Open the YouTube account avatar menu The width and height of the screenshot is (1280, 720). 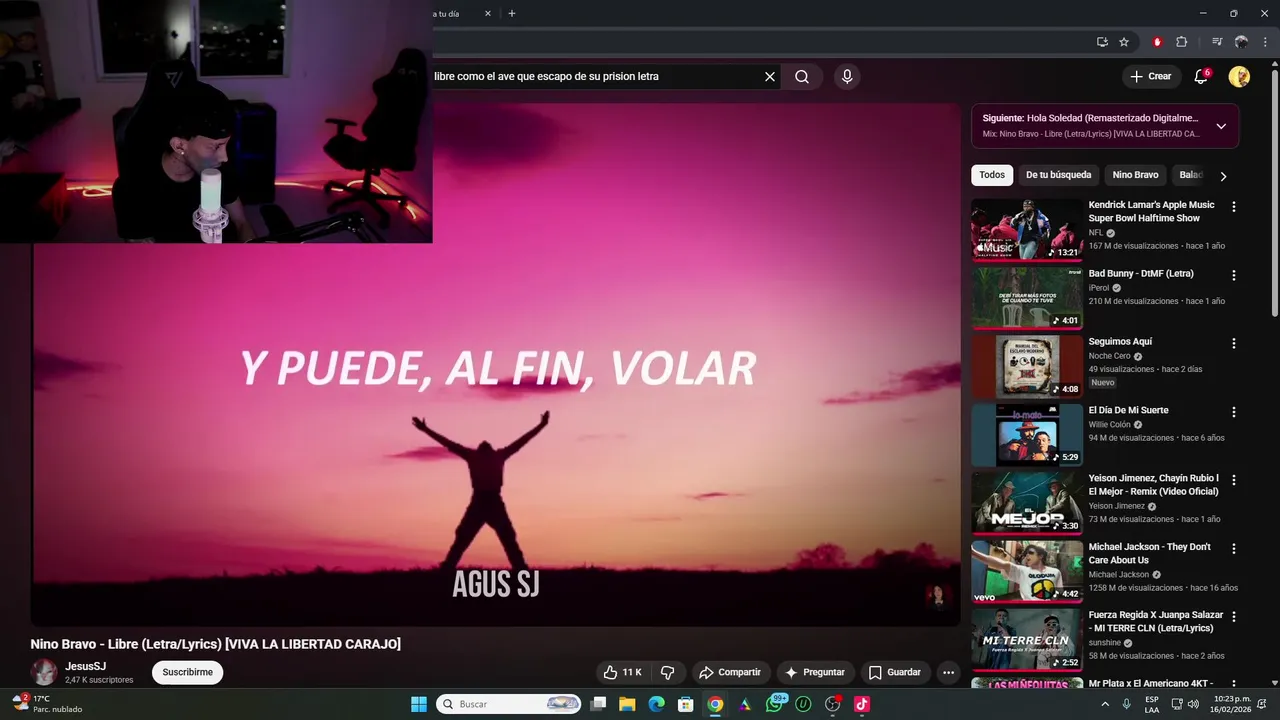(1239, 76)
